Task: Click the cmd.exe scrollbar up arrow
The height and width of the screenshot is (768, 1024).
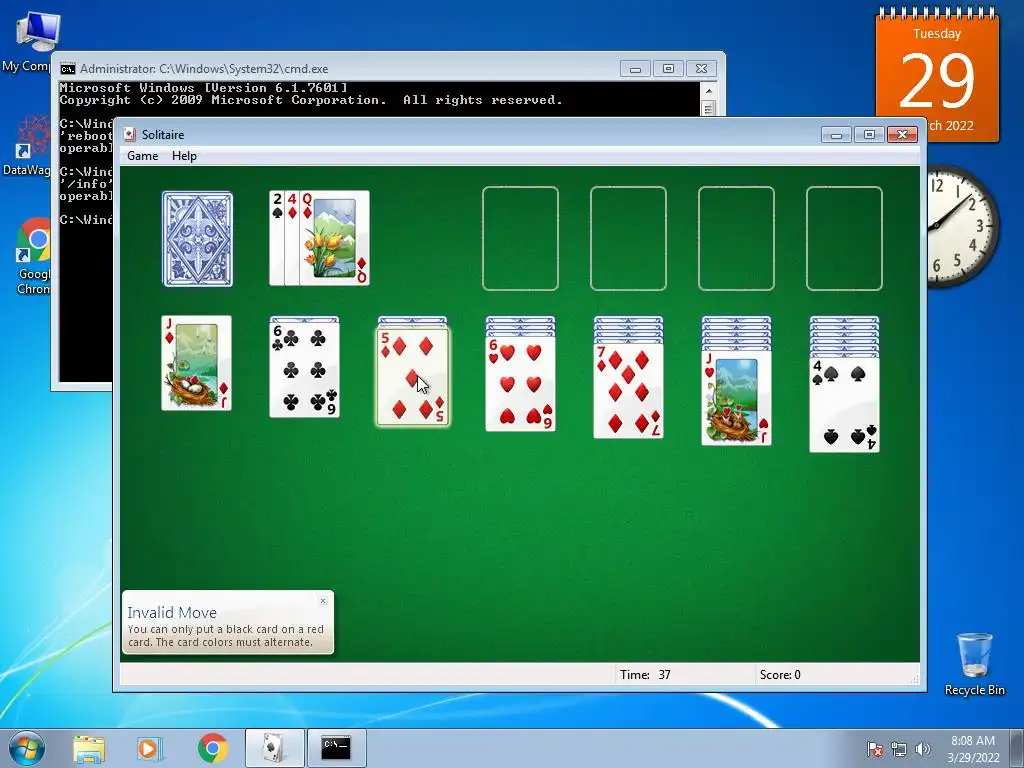Action: 709,90
